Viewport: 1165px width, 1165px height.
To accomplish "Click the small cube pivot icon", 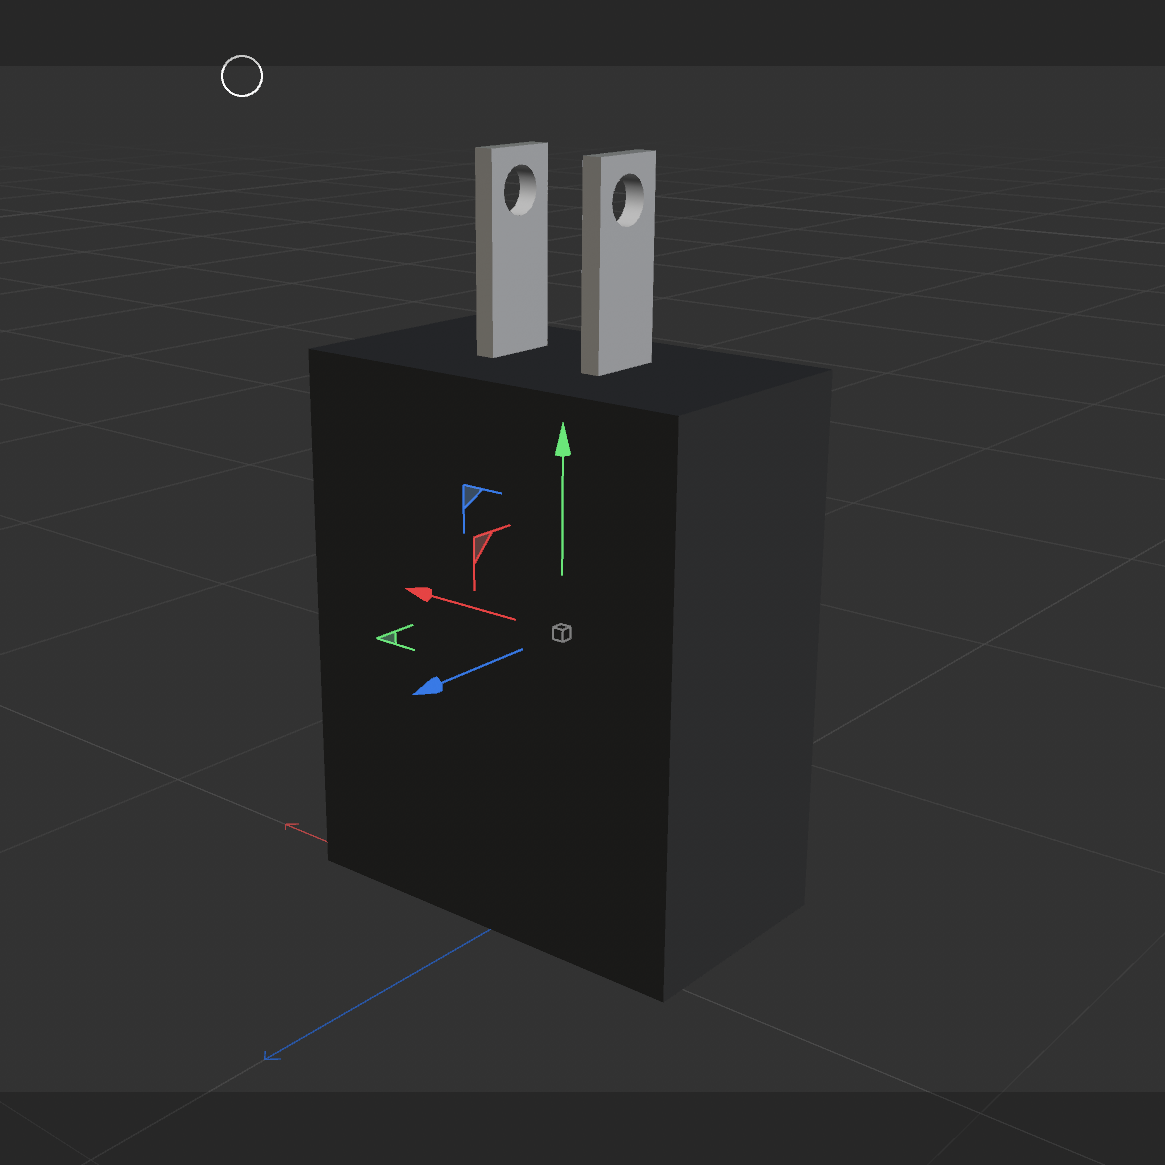I will (561, 632).
